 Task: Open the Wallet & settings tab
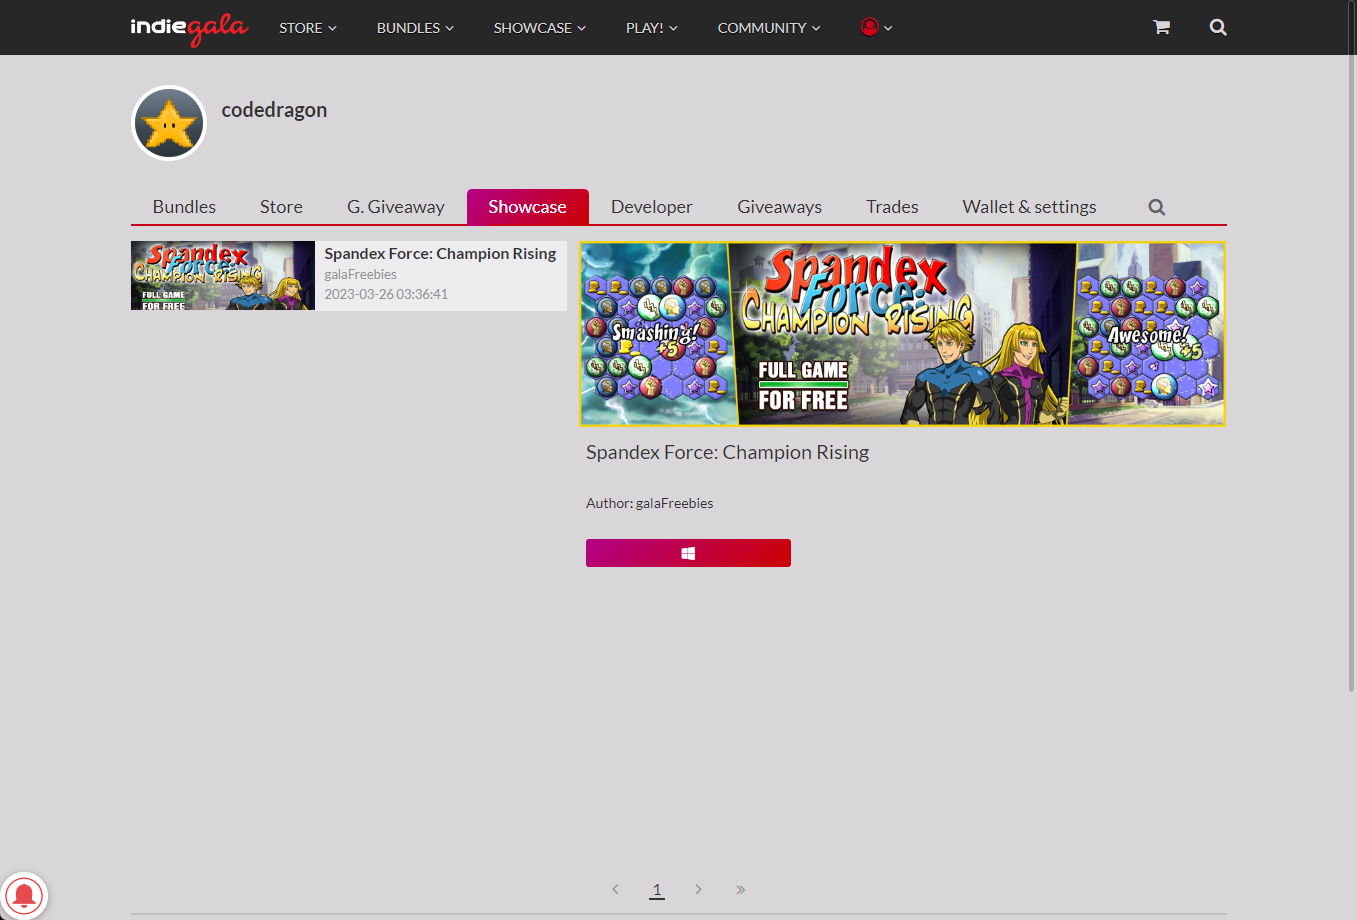1029,207
